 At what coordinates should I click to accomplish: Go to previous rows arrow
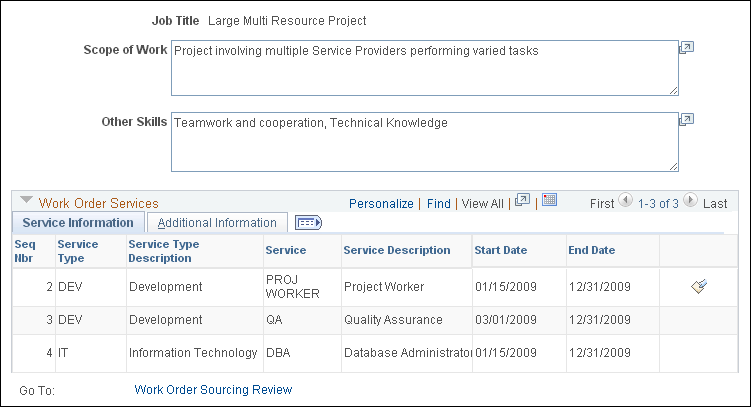[x=626, y=203]
